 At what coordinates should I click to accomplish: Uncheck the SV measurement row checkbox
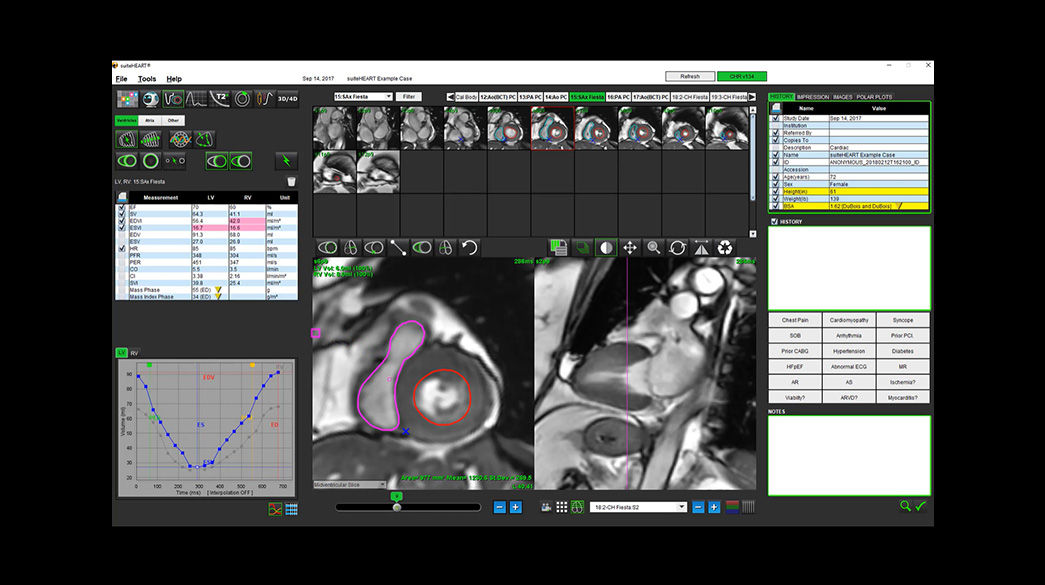coord(121,214)
